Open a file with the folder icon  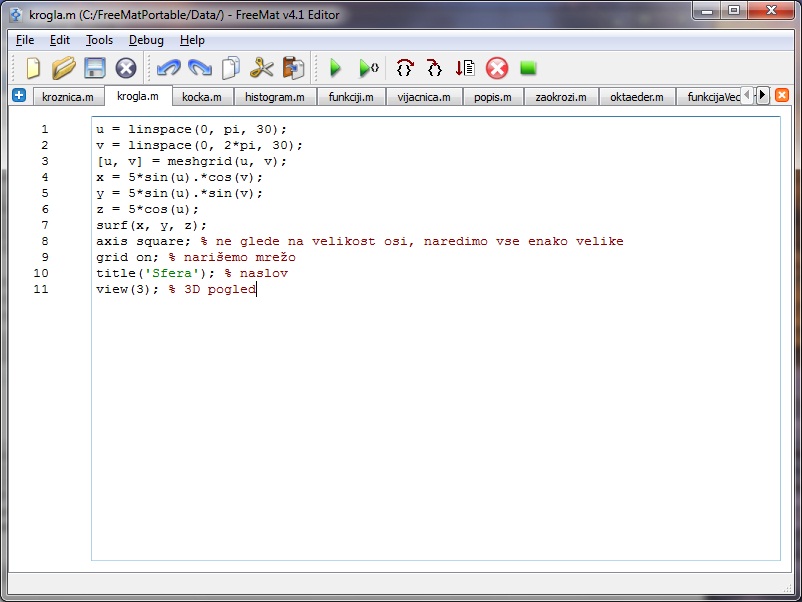pos(64,68)
